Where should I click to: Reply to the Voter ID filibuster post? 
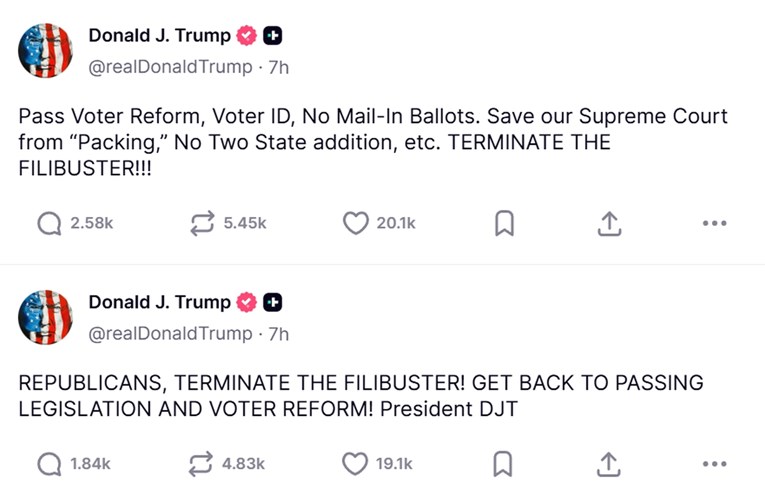click(49, 224)
